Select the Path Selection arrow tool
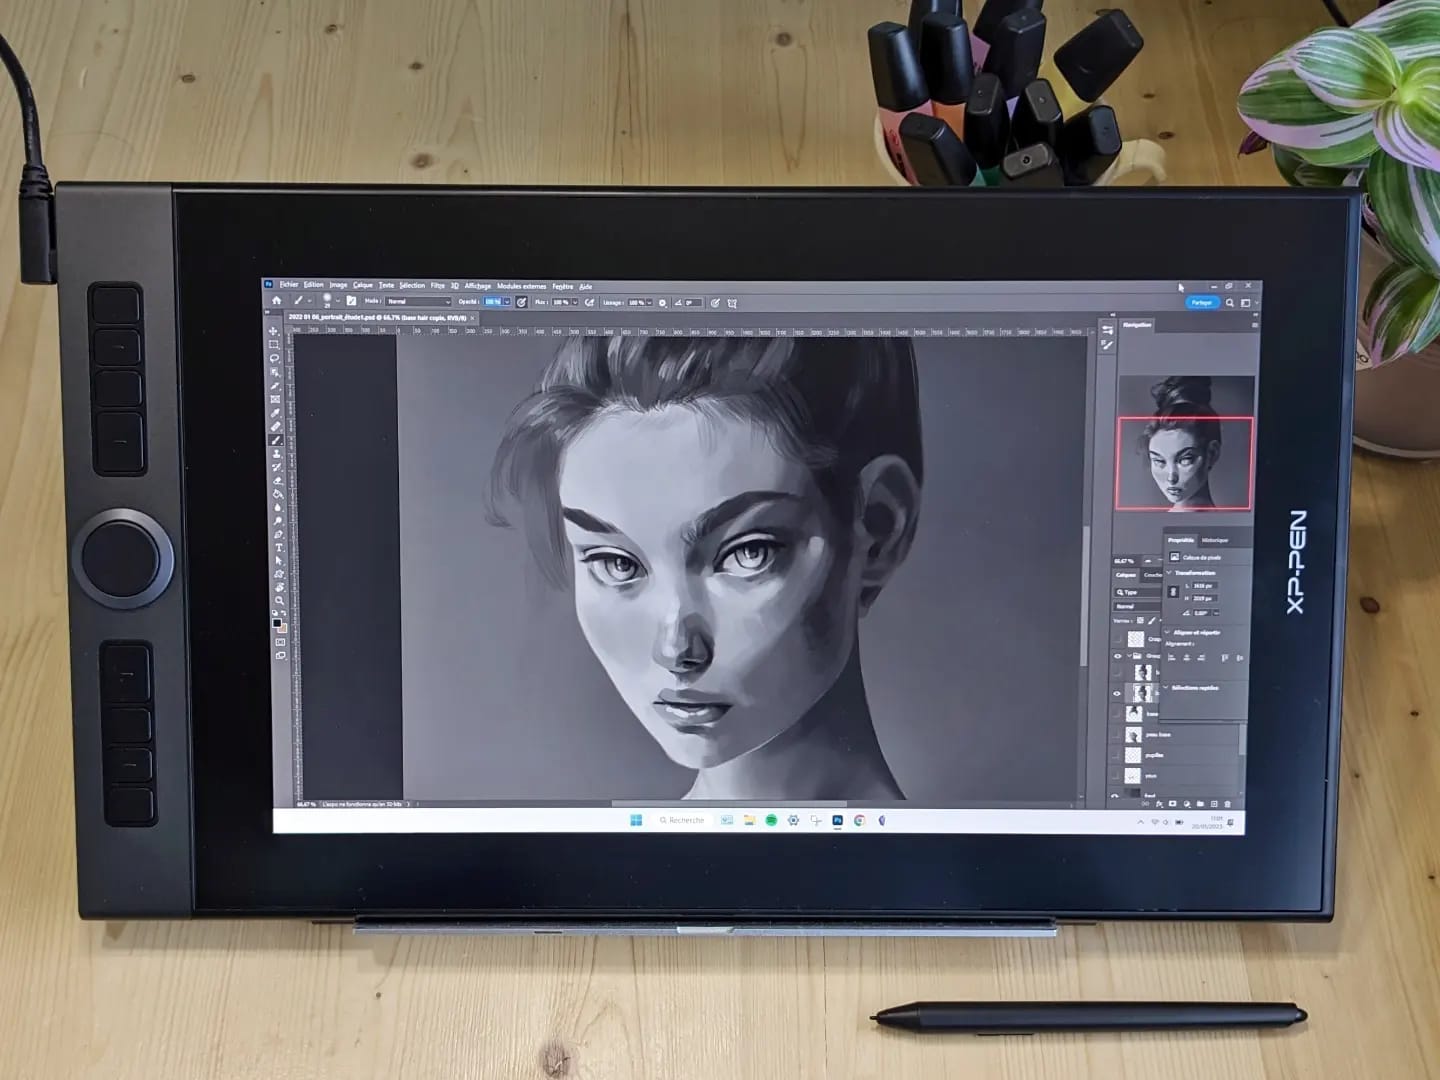Image resolution: width=1440 pixels, height=1080 pixels. pyautogui.click(x=279, y=561)
